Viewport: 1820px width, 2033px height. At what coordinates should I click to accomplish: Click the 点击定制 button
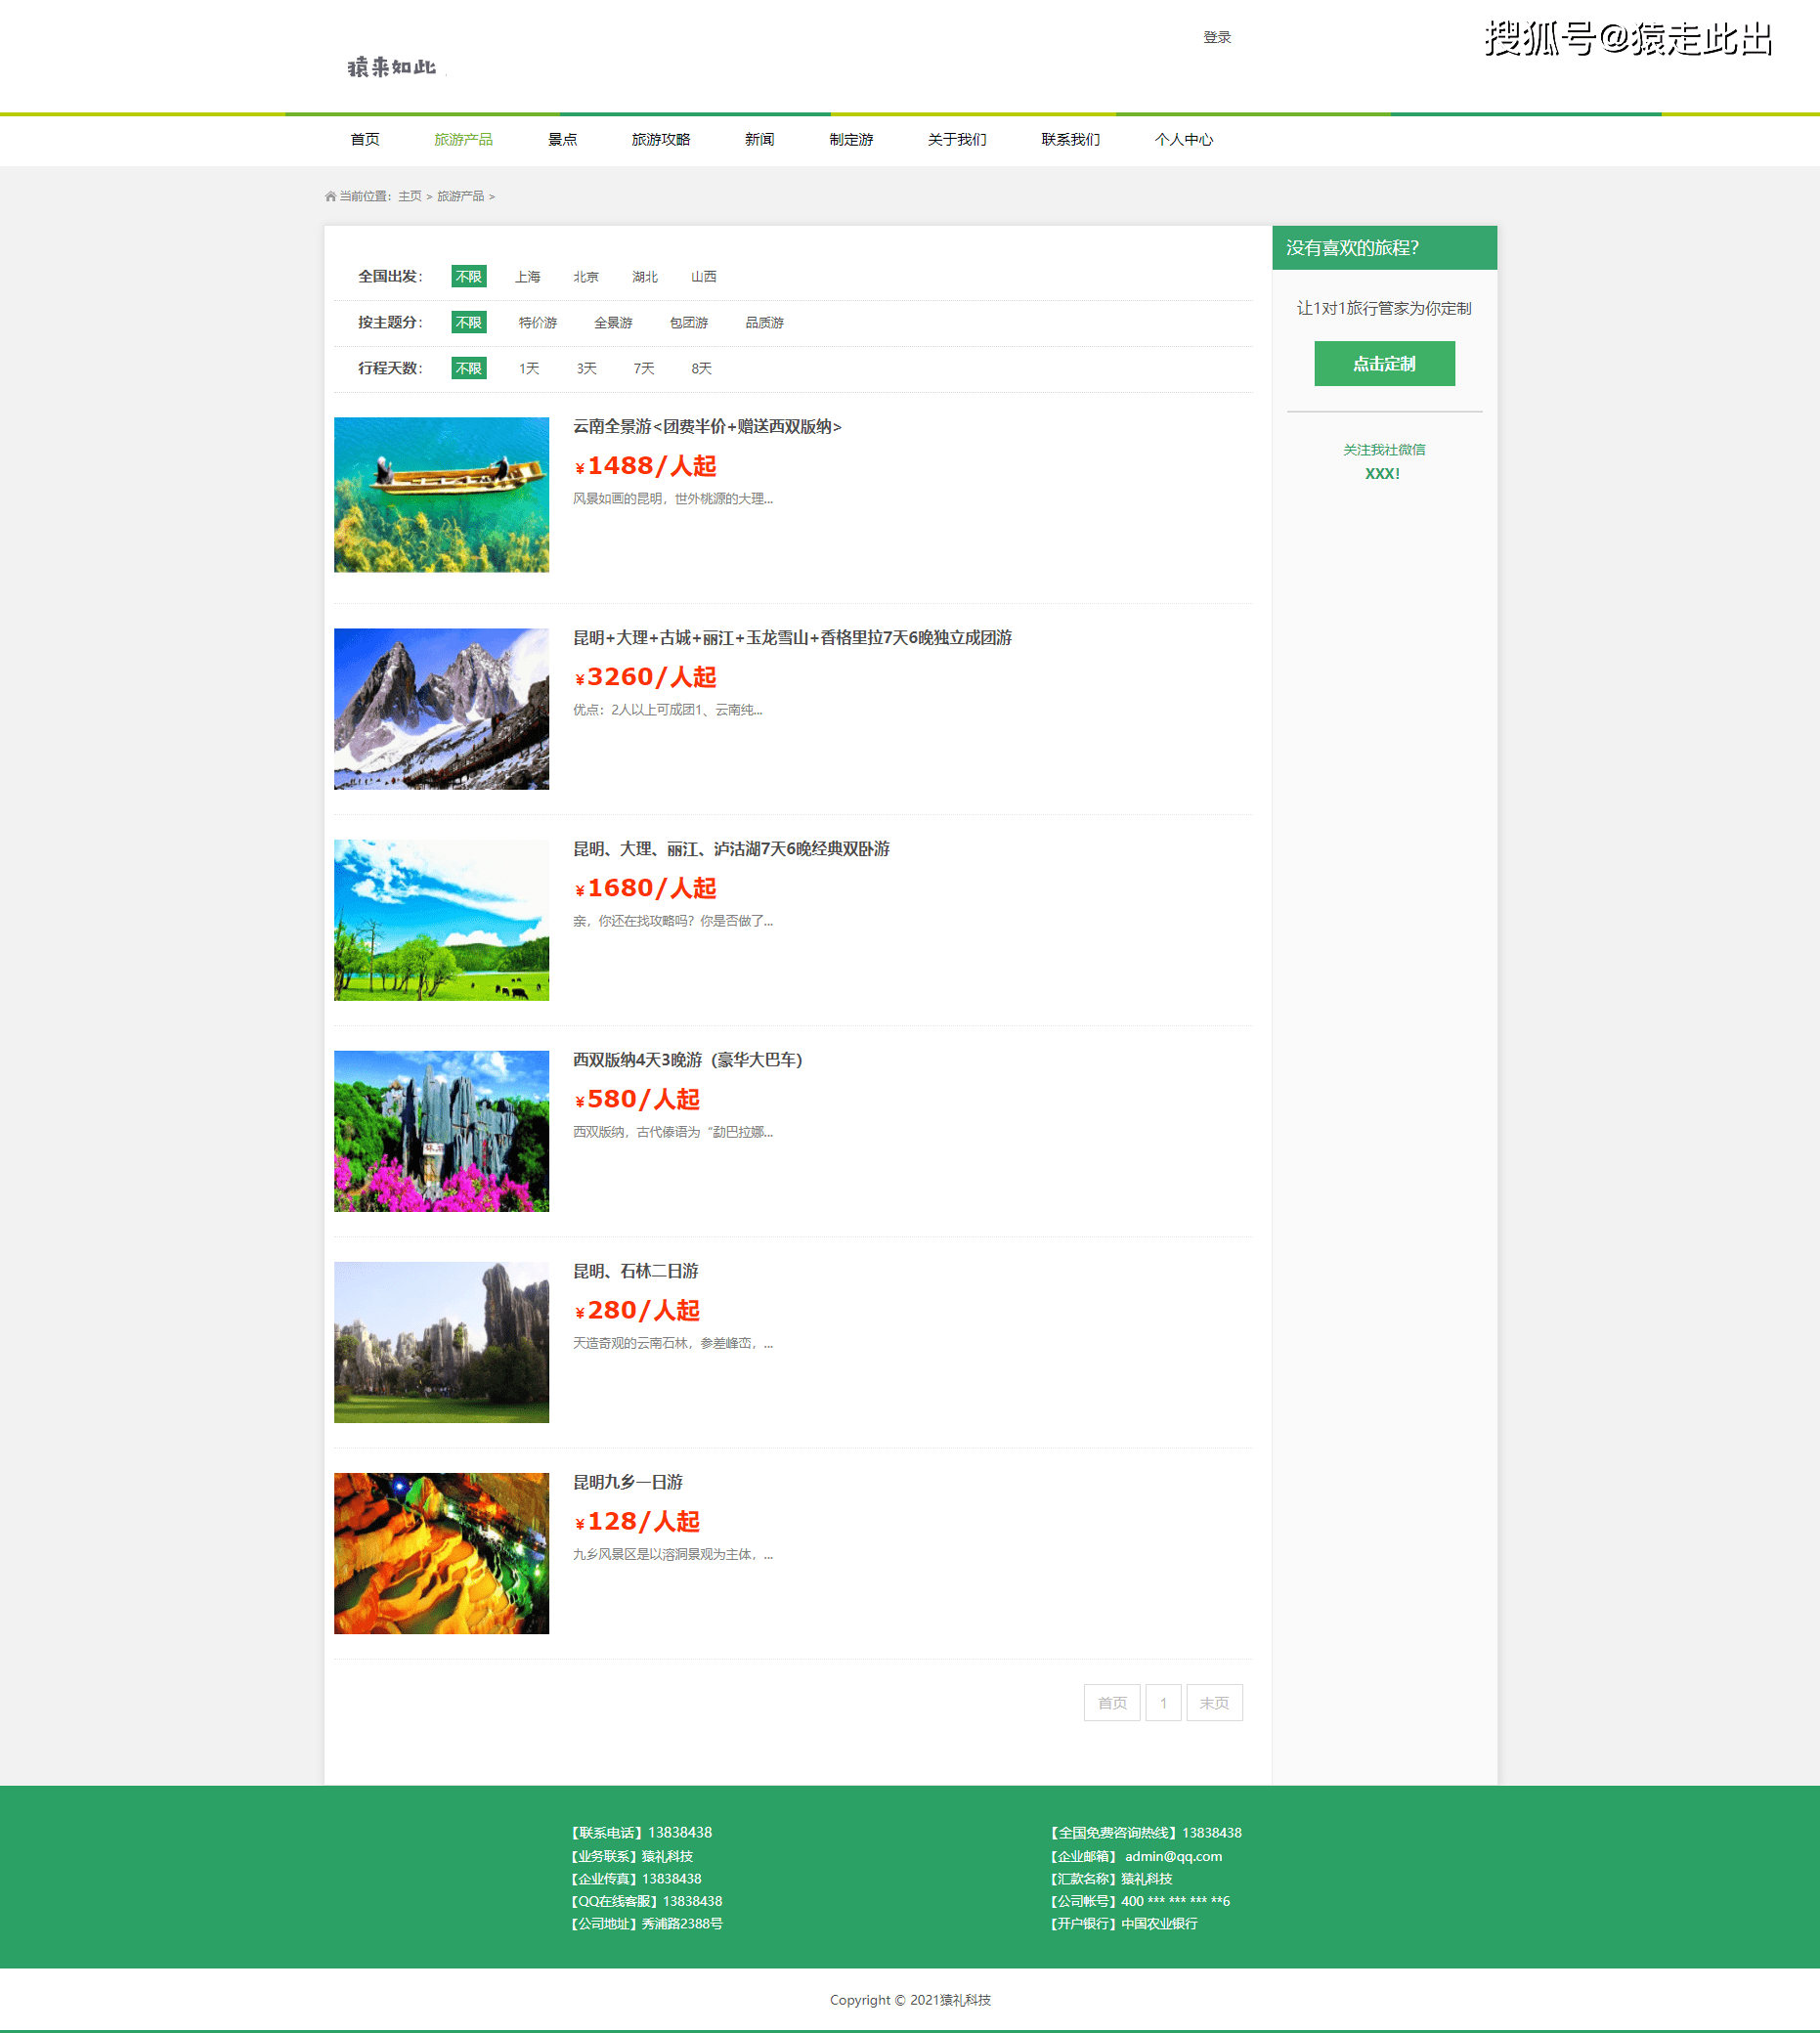pyautogui.click(x=1383, y=364)
